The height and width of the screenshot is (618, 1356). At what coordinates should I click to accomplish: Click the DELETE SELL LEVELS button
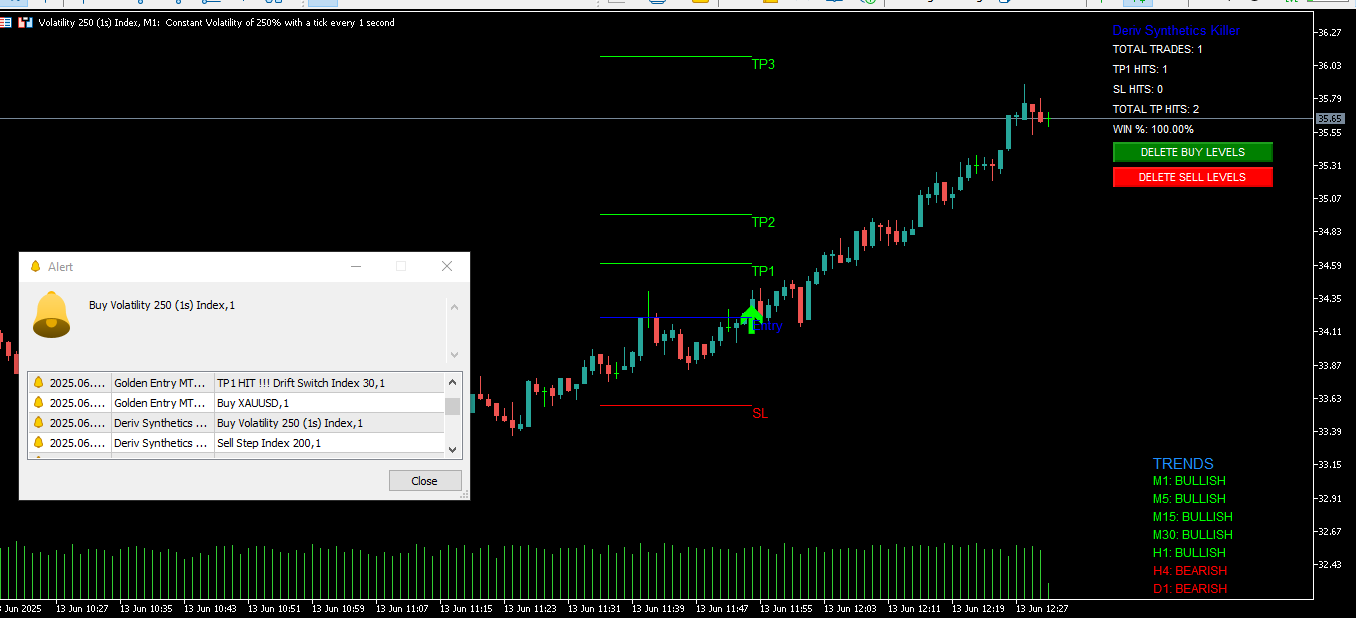[x=1193, y=177]
